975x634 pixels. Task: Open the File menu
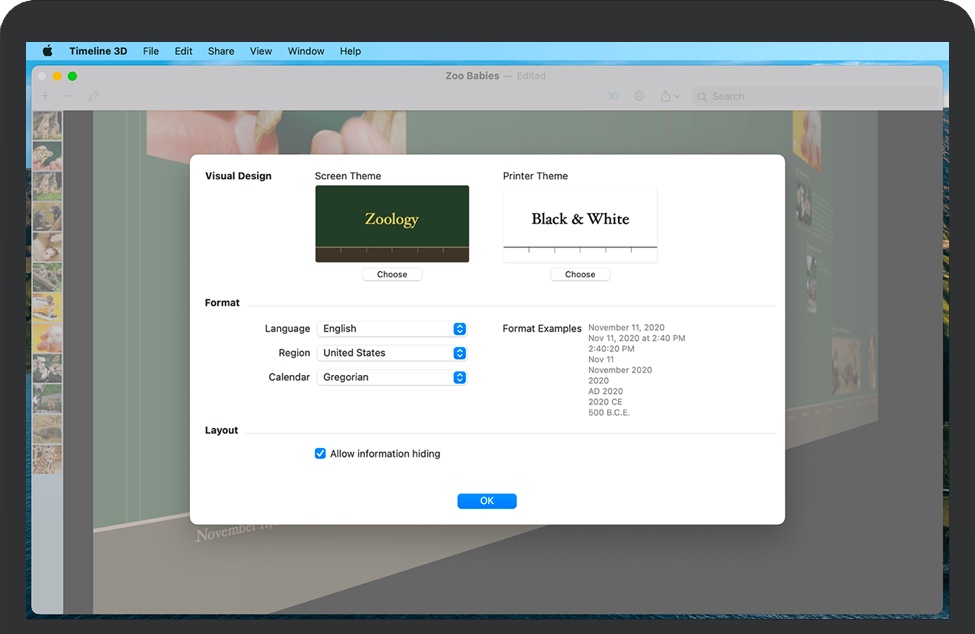click(x=150, y=51)
